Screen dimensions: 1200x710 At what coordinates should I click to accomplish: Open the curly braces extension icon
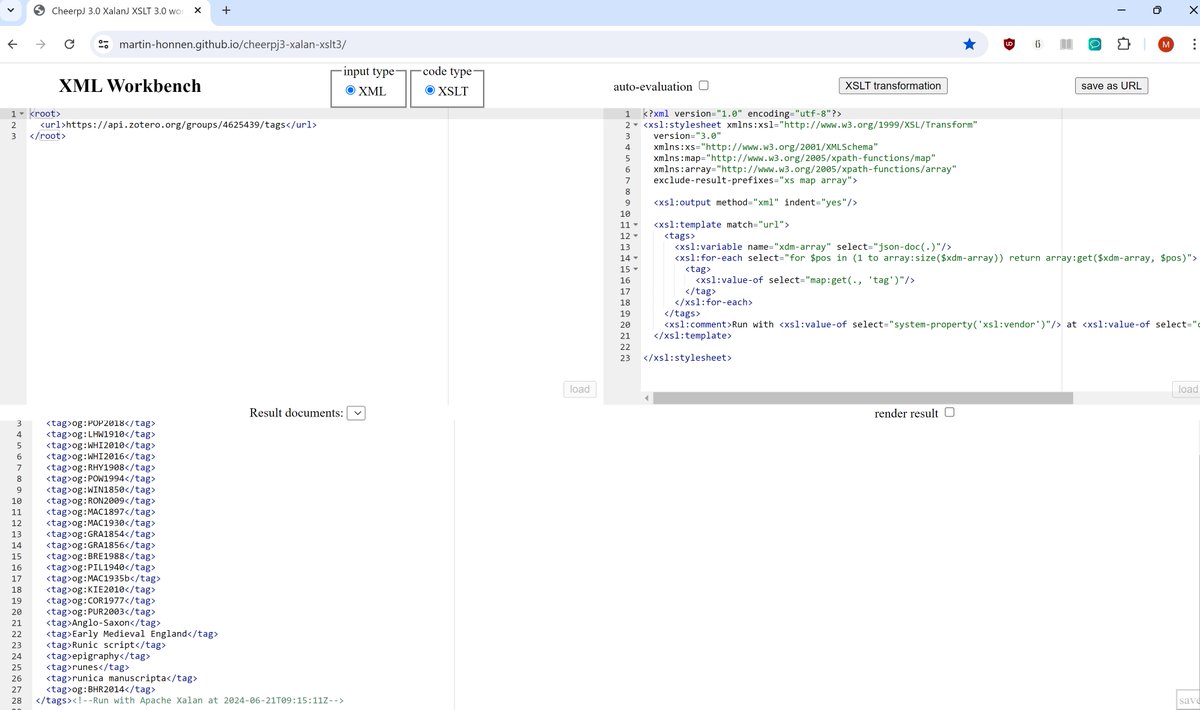click(1038, 44)
